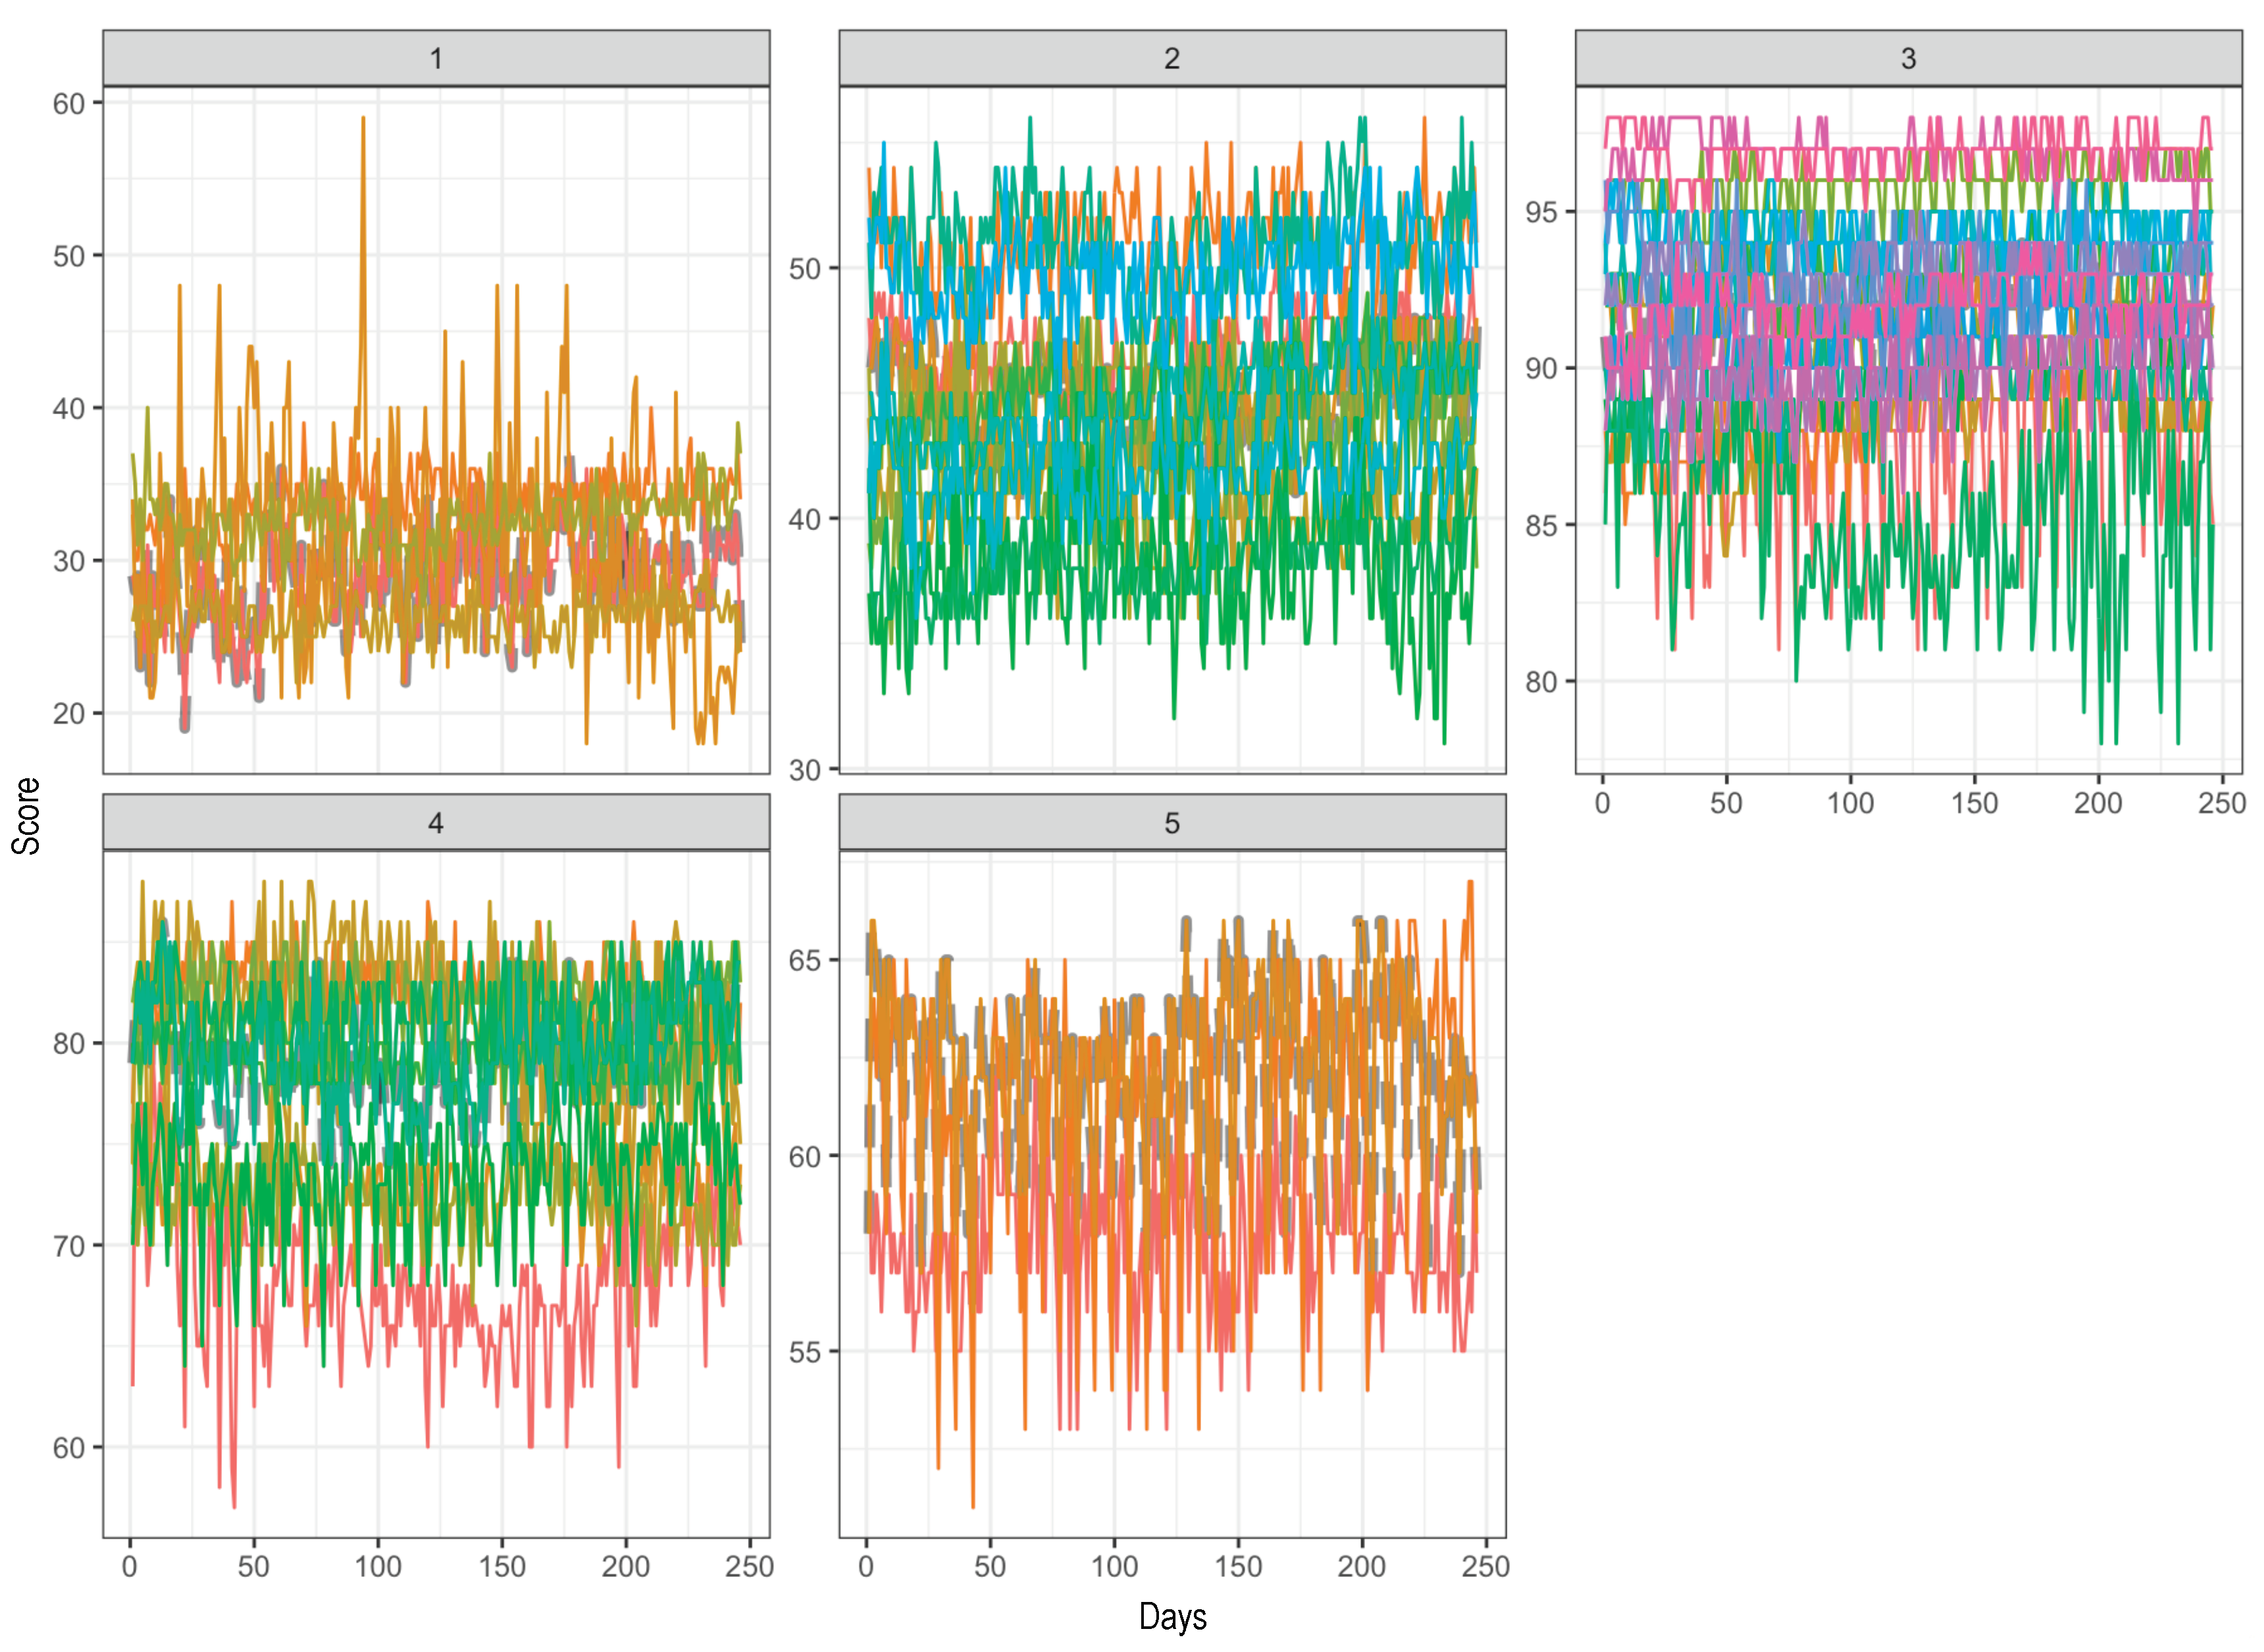This screenshot has width=2264, height=1652.
Task: Click y-axis tick 60 of panel 1
Action: click(69, 104)
